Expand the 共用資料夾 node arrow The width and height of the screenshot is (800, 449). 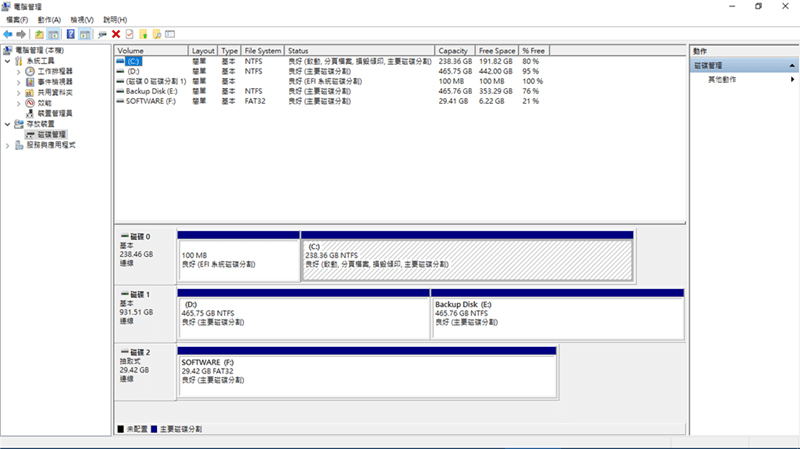click(x=19, y=92)
